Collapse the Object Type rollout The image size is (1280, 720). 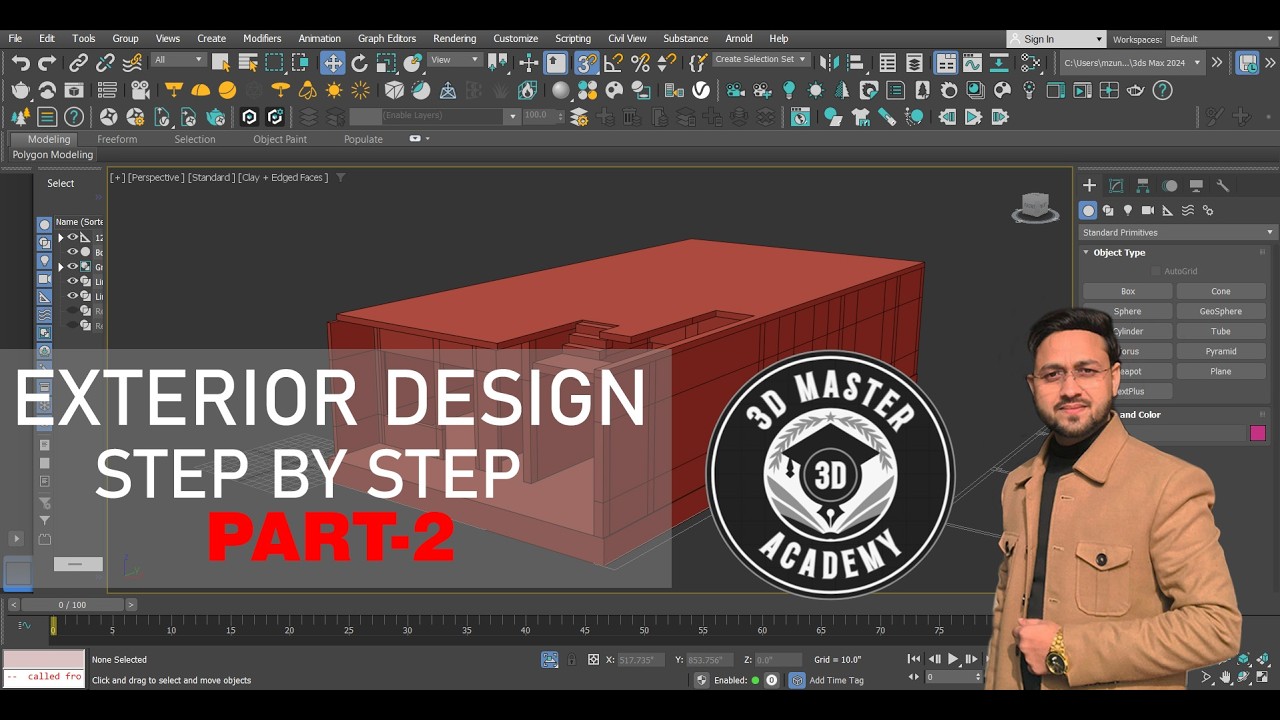point(1118,253)
